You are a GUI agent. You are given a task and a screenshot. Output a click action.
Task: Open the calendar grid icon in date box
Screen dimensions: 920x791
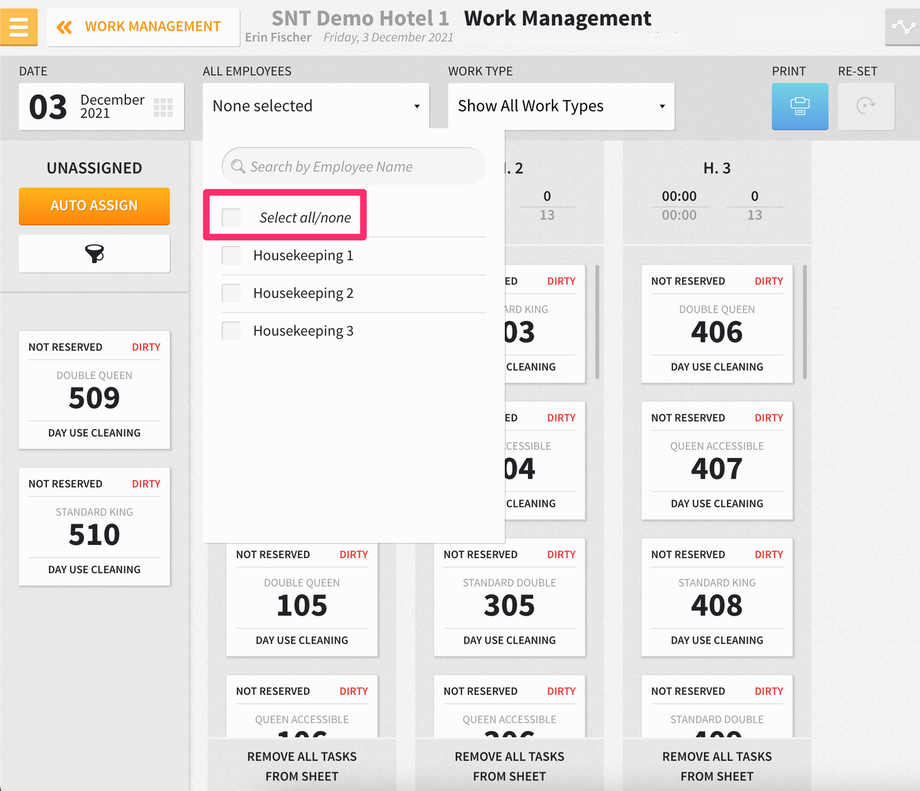tap(163, 107)
